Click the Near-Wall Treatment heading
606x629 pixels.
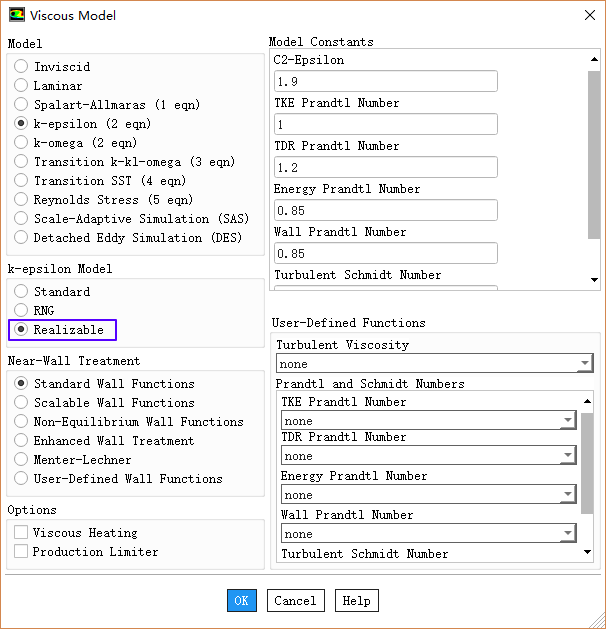click(x=74, y=361)
